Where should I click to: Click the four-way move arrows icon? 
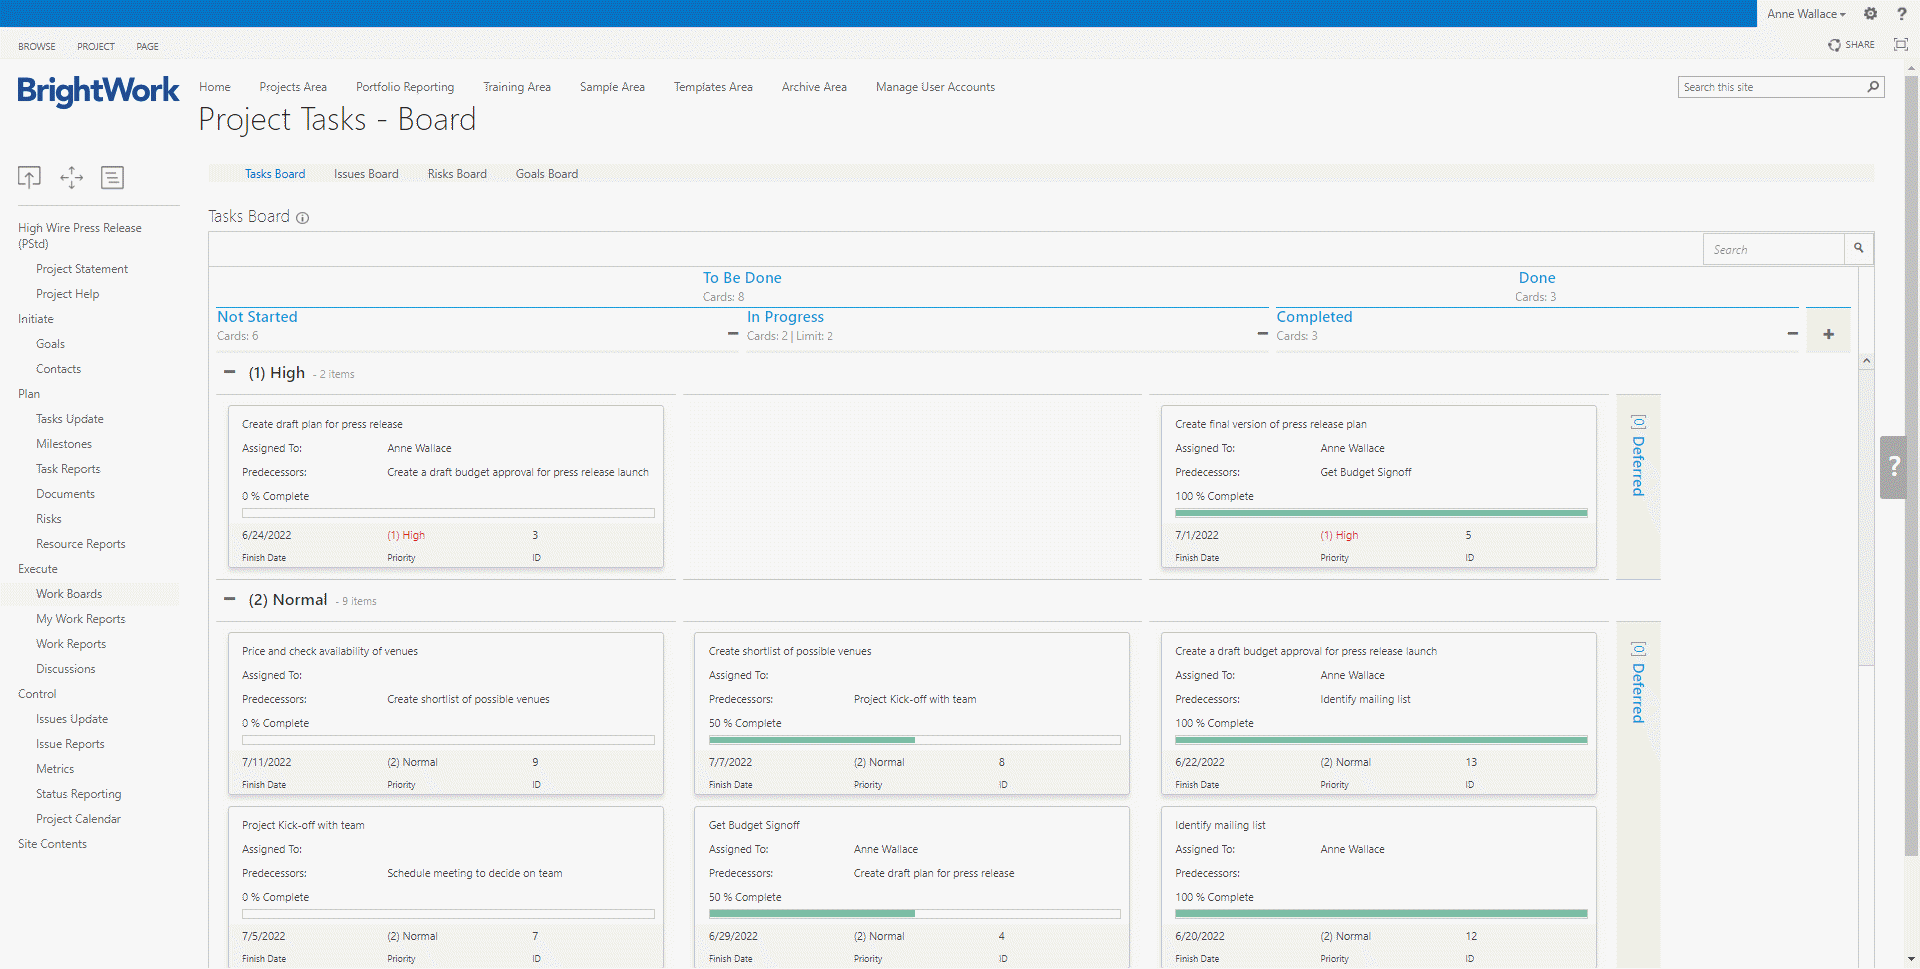pyautogui.click(x=71, y=177)
